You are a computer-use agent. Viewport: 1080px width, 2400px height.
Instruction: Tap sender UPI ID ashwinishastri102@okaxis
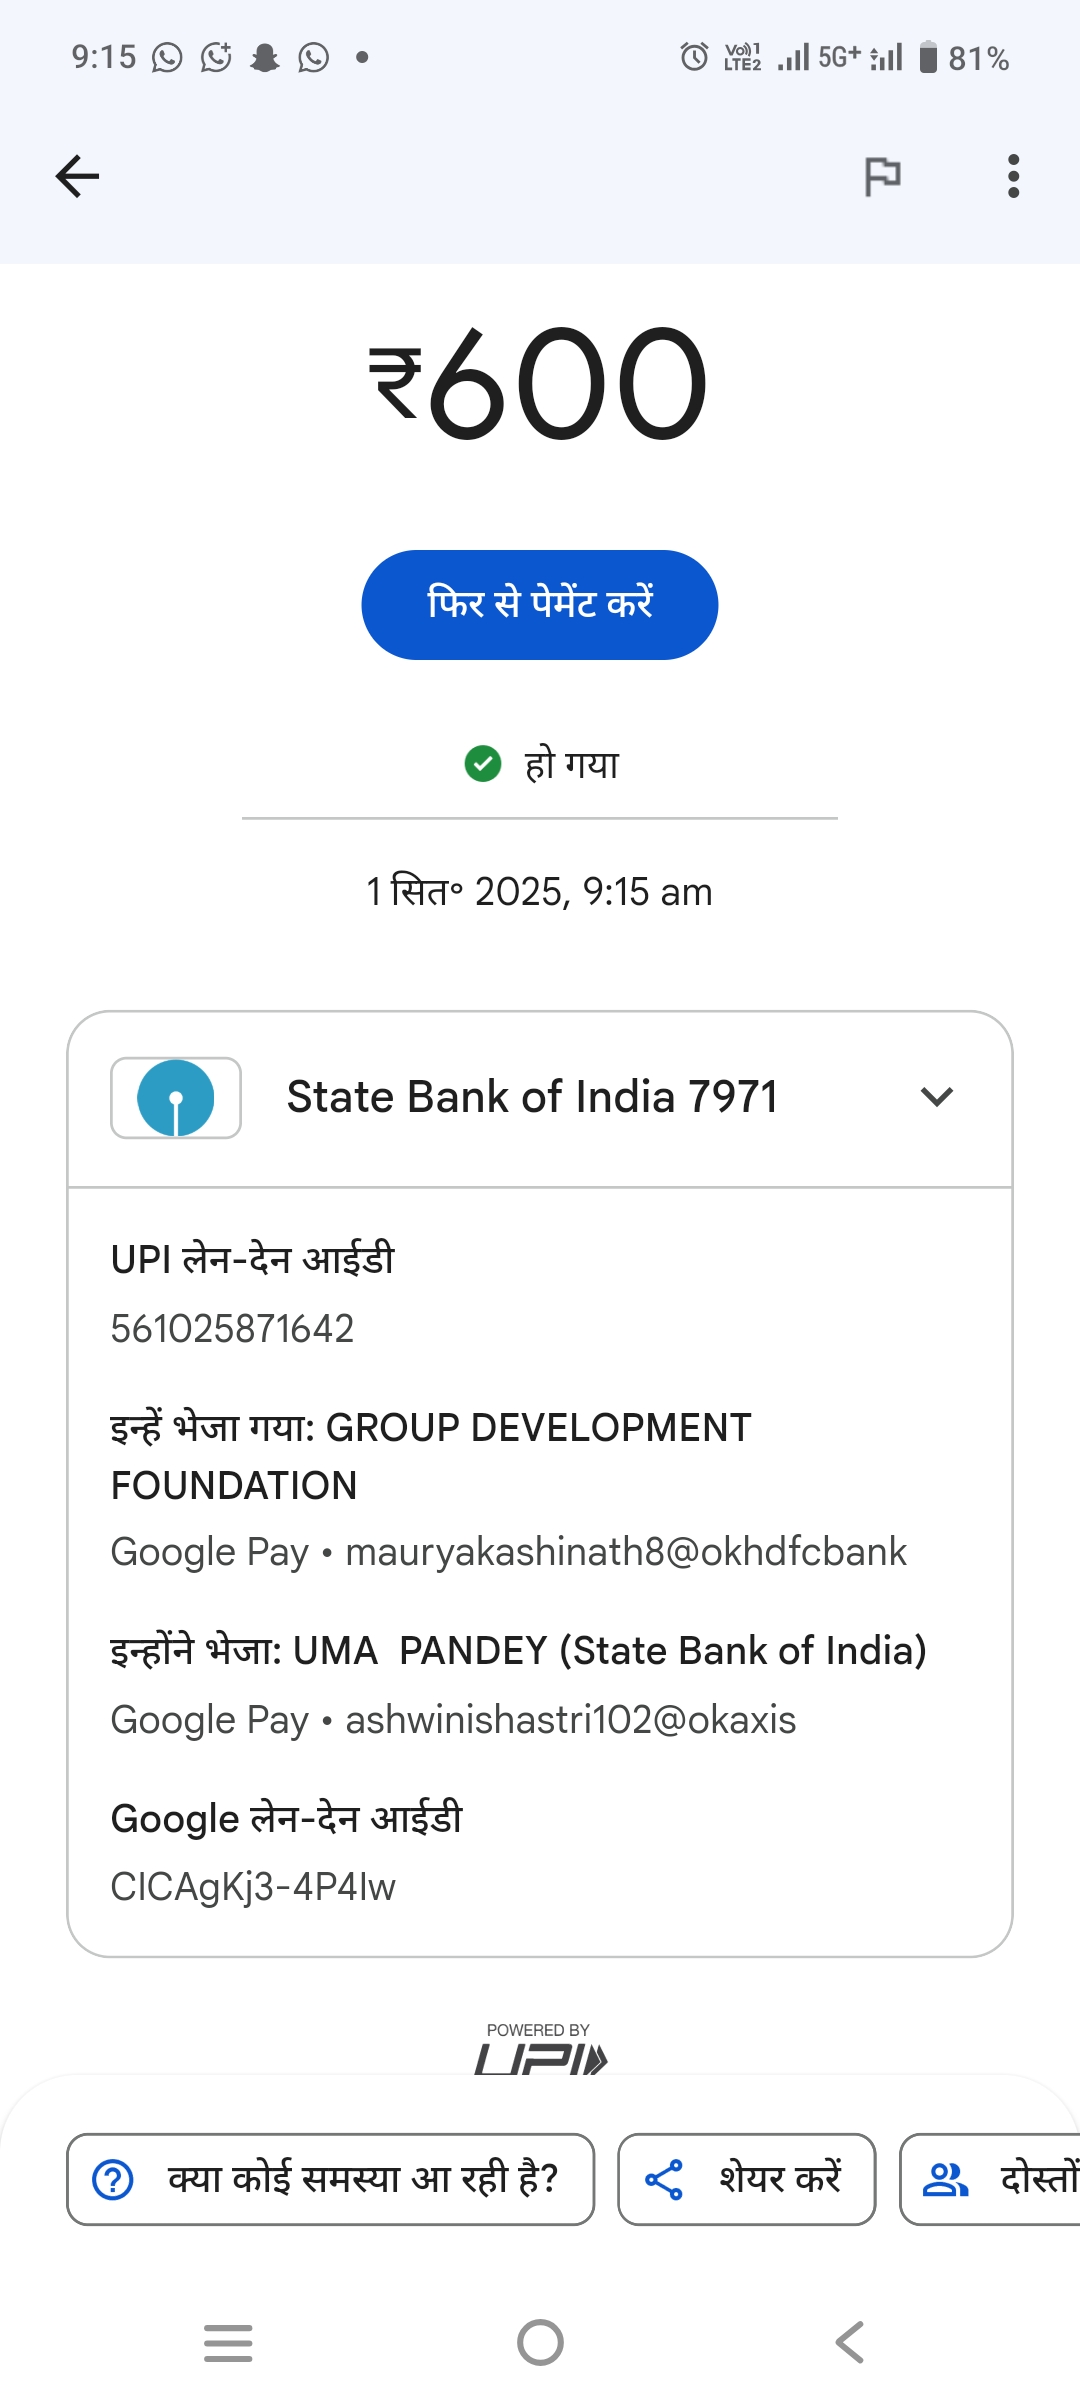pos(570,1720)
